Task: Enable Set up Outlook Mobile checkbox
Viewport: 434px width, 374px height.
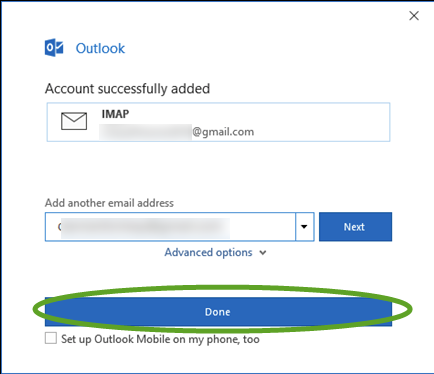Action: pos(51,338)
